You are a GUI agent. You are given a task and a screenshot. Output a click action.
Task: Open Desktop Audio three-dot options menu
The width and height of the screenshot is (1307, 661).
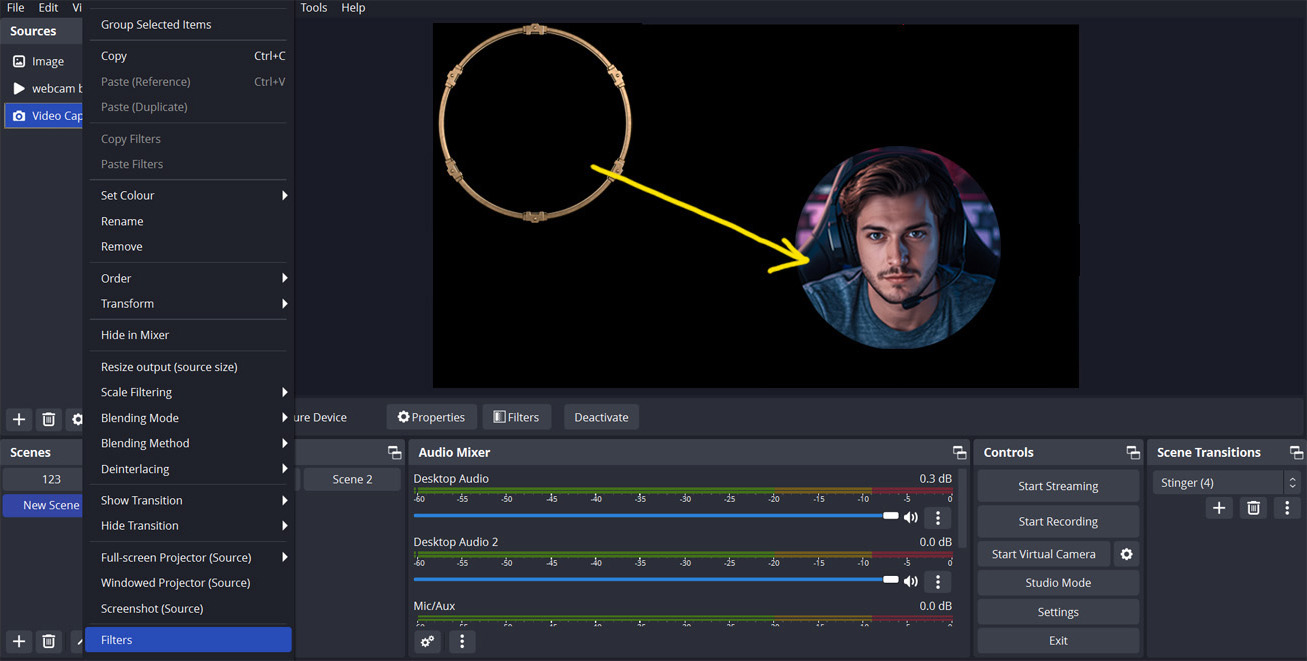point(937,517)
